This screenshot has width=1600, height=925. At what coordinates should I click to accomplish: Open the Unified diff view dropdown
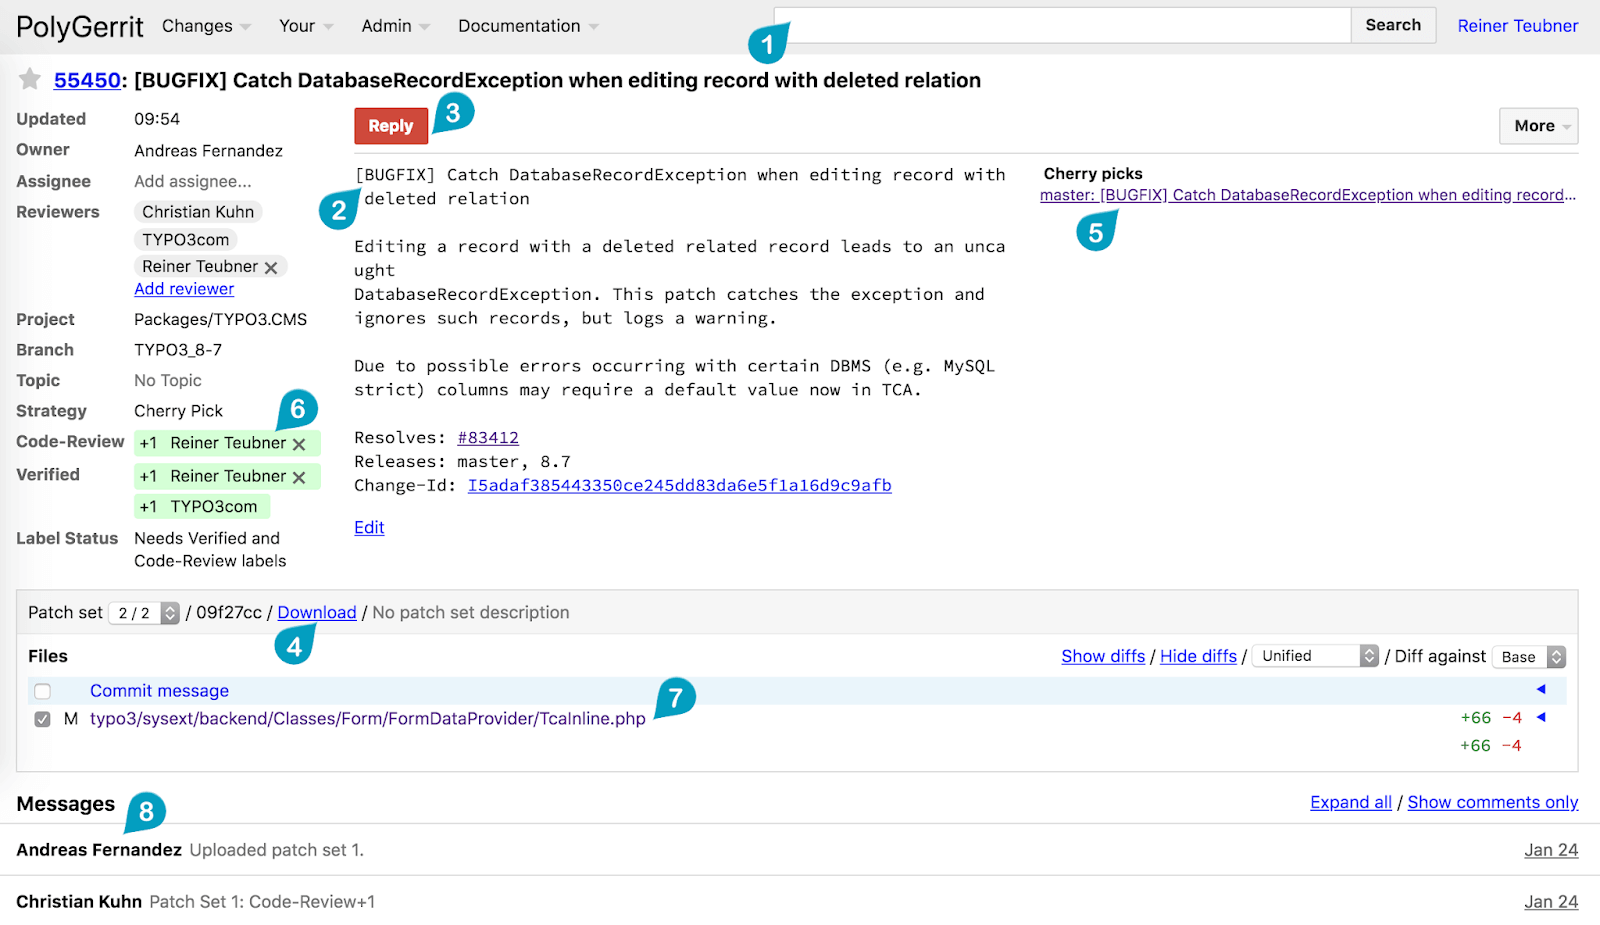click(1315, 656)
